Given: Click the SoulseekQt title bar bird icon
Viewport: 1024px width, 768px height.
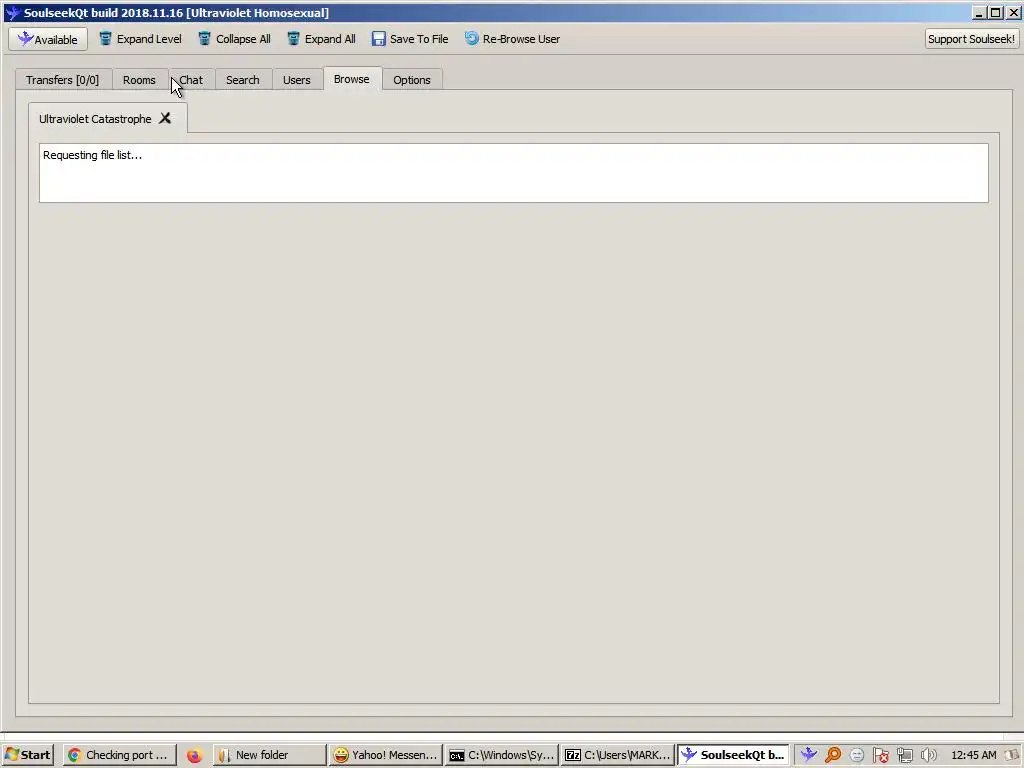Looking at the screenshot, I should pyautogui.click(x=12, y=12).
